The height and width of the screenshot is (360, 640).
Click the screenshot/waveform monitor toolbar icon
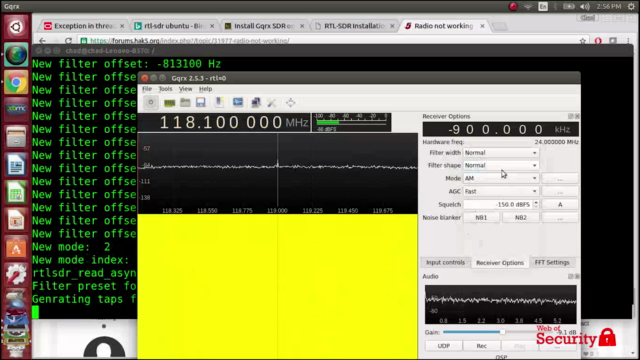point(238,102)
